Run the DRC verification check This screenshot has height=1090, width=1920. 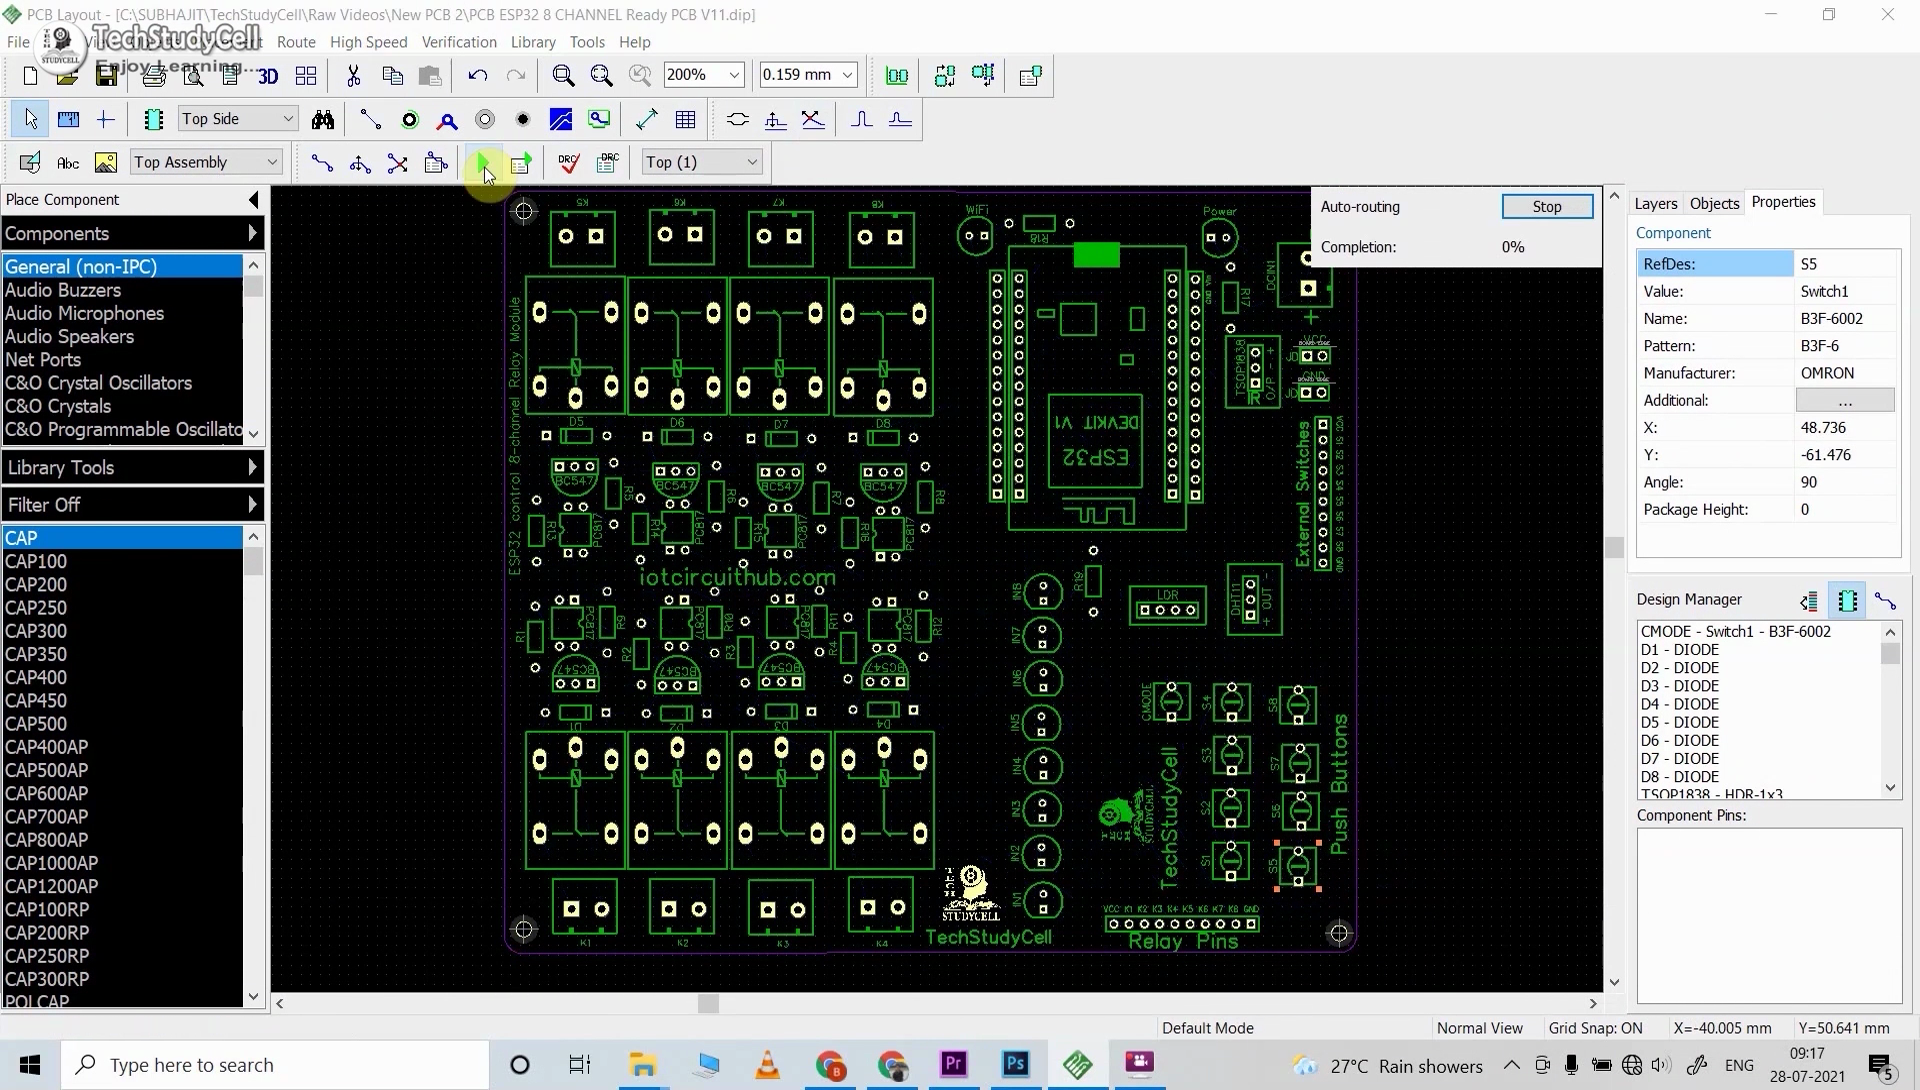coord(567,162)
